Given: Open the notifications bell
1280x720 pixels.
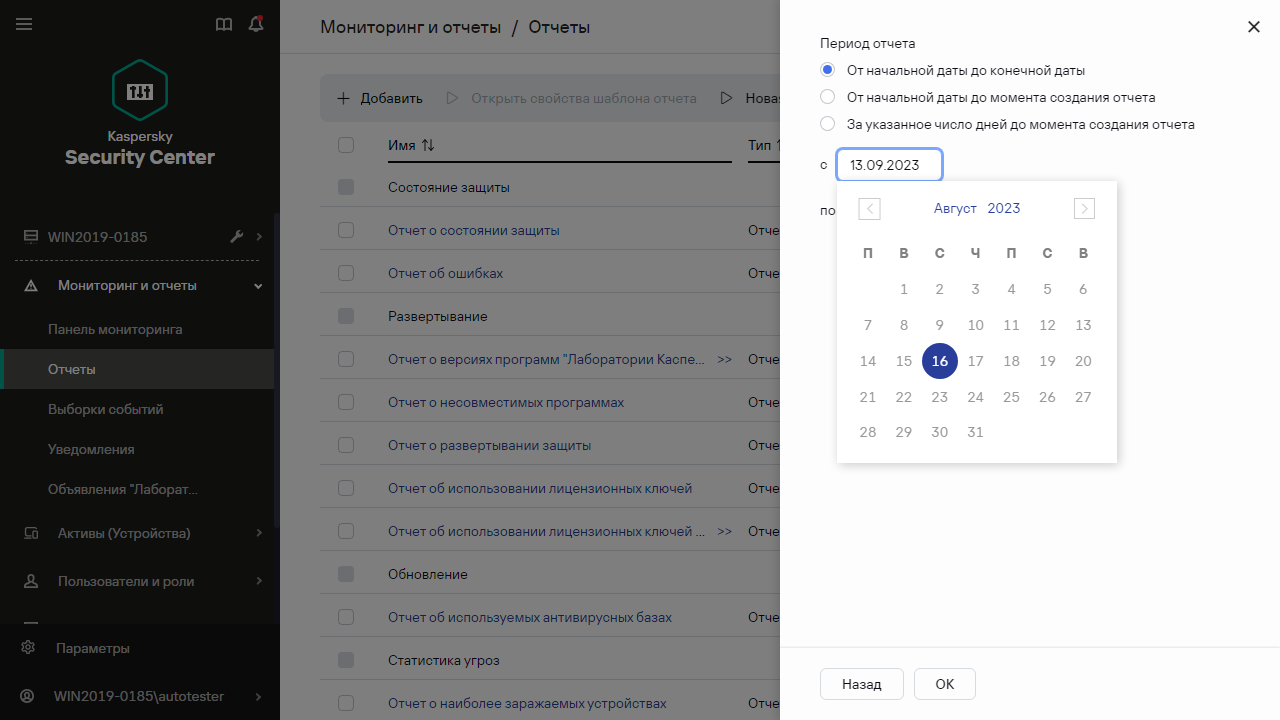Looking at the screenshot, I should point(256,24).
